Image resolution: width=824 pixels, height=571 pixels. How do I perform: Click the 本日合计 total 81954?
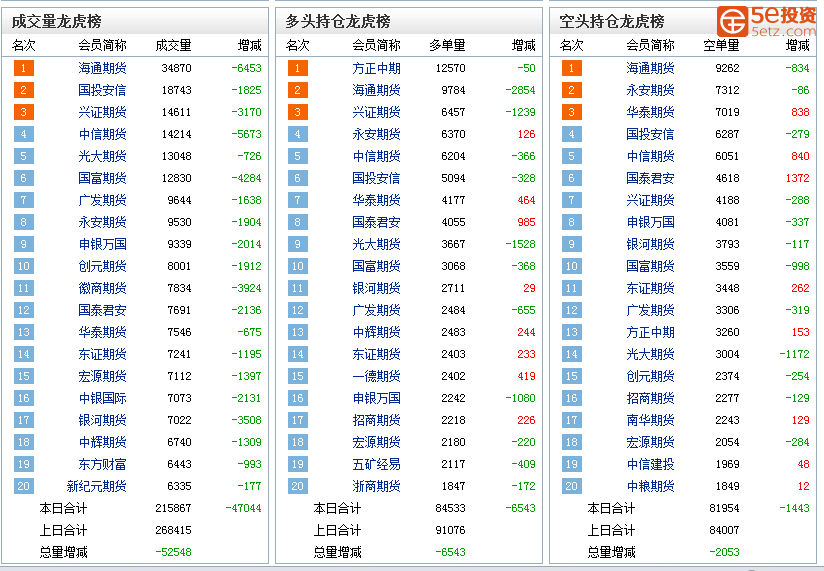(x=724, y=508)
